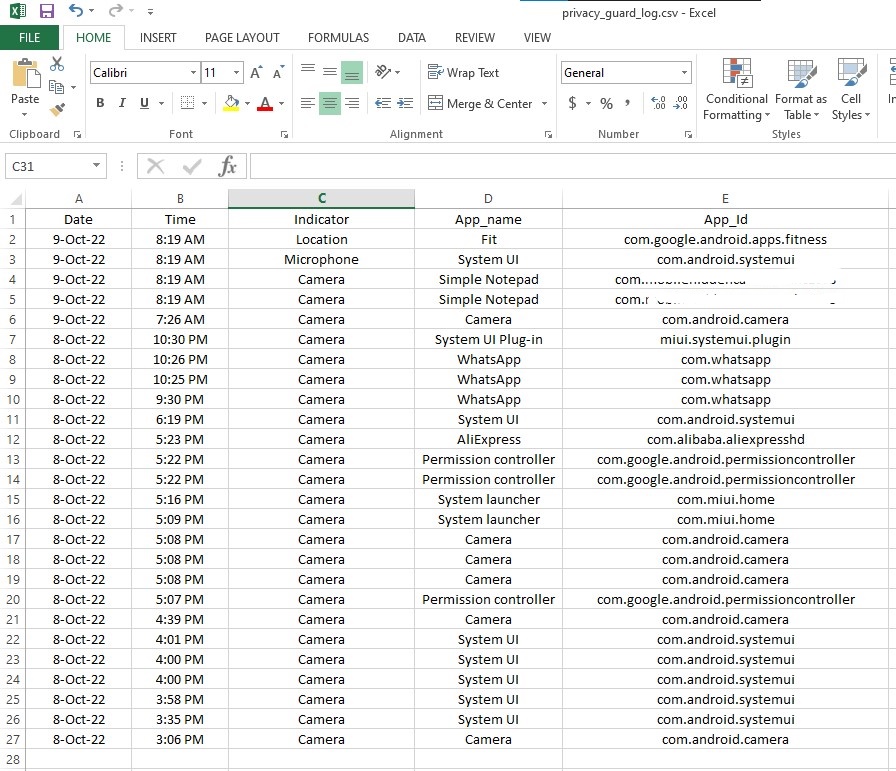Toggle Middle Align for cells

(x=330, y=72)
